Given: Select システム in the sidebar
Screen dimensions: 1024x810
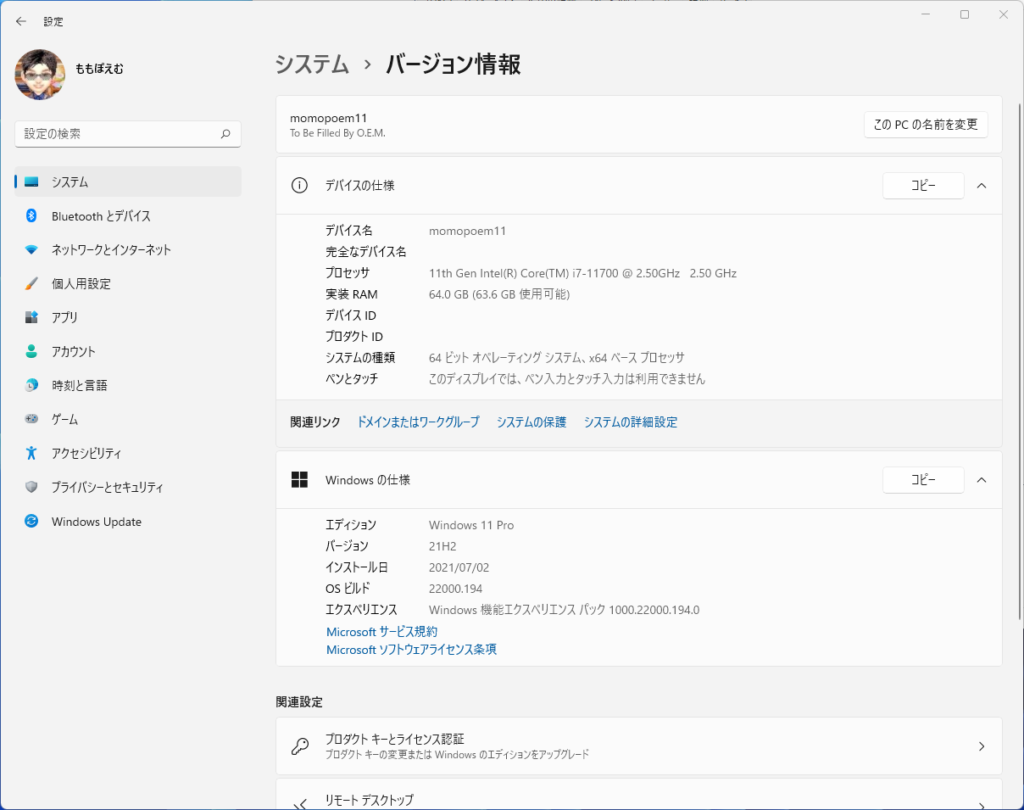Looking at the screenshot, I should tap(127, 182).
